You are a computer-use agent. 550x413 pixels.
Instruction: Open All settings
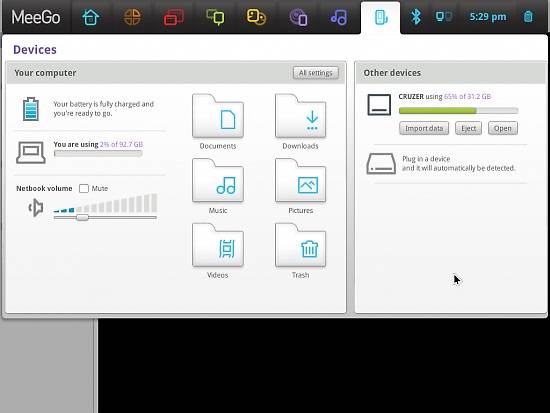point(316,73)
